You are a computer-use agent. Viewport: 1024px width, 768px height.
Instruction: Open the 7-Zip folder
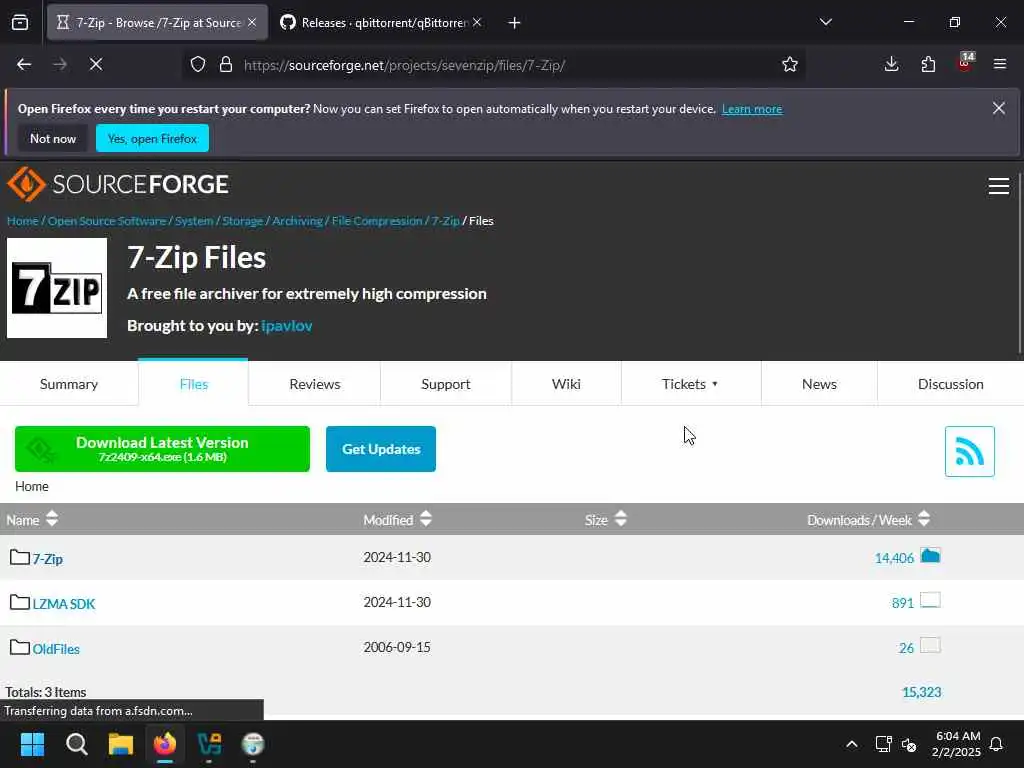tap(48, 559)
